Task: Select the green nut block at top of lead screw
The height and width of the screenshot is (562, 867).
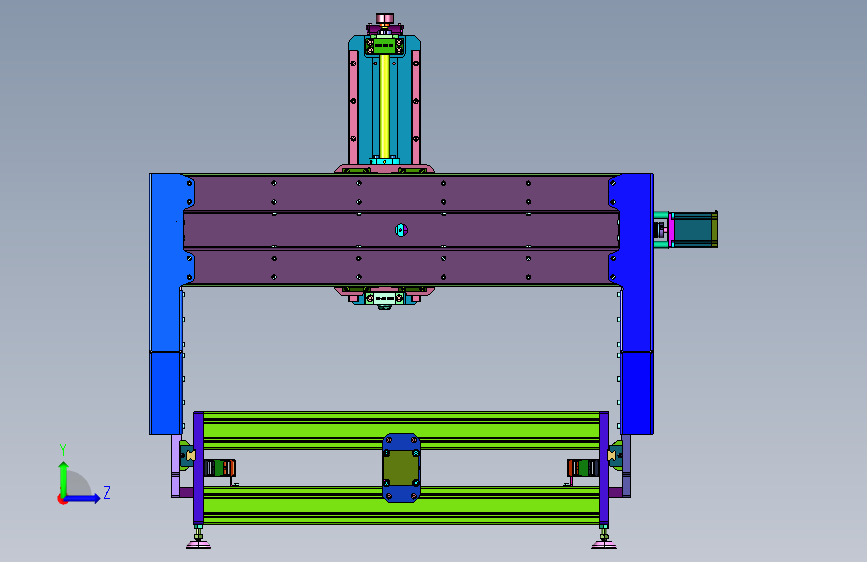Action: 384,45
